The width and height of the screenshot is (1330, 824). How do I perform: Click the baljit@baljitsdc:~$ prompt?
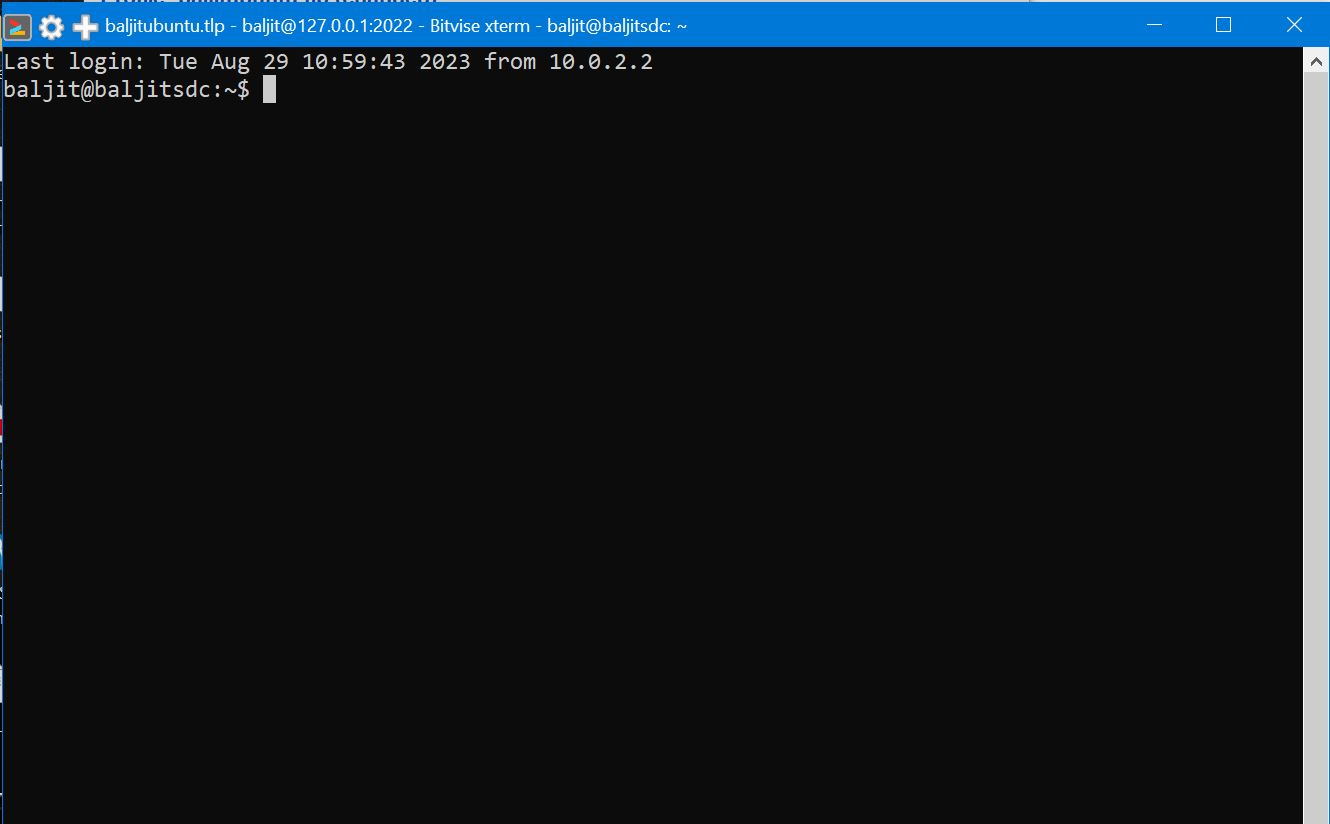click(127, 90)
